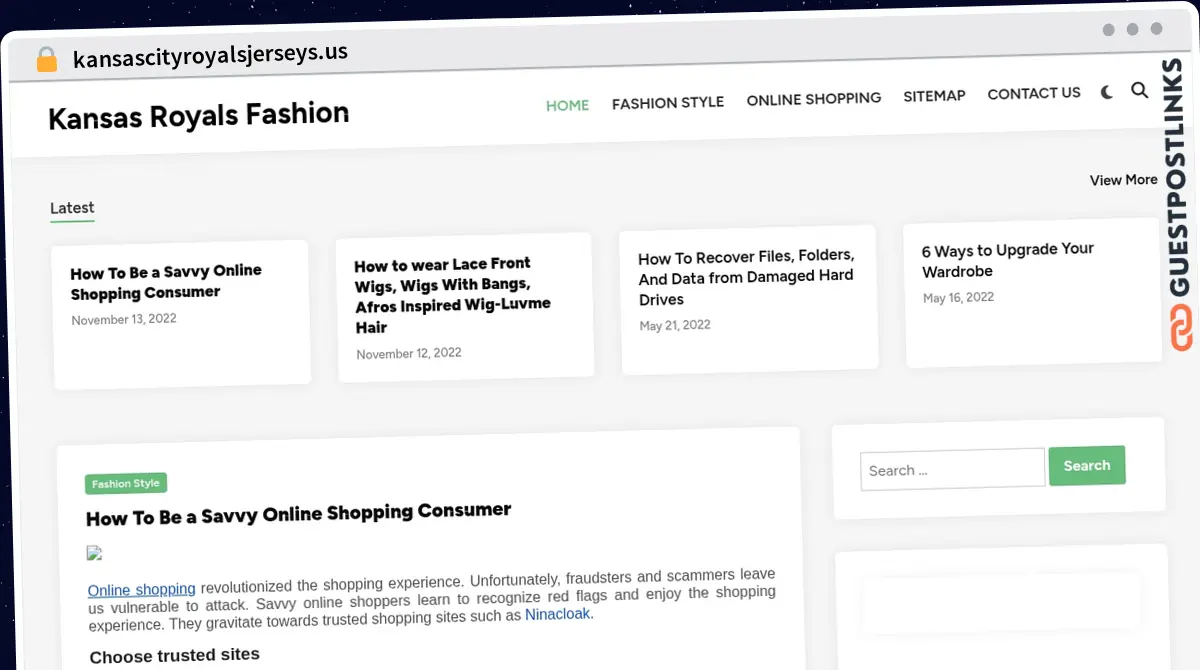Click the green Search button
Viewport: 1200px width, 670px height.
(1086, 466)
